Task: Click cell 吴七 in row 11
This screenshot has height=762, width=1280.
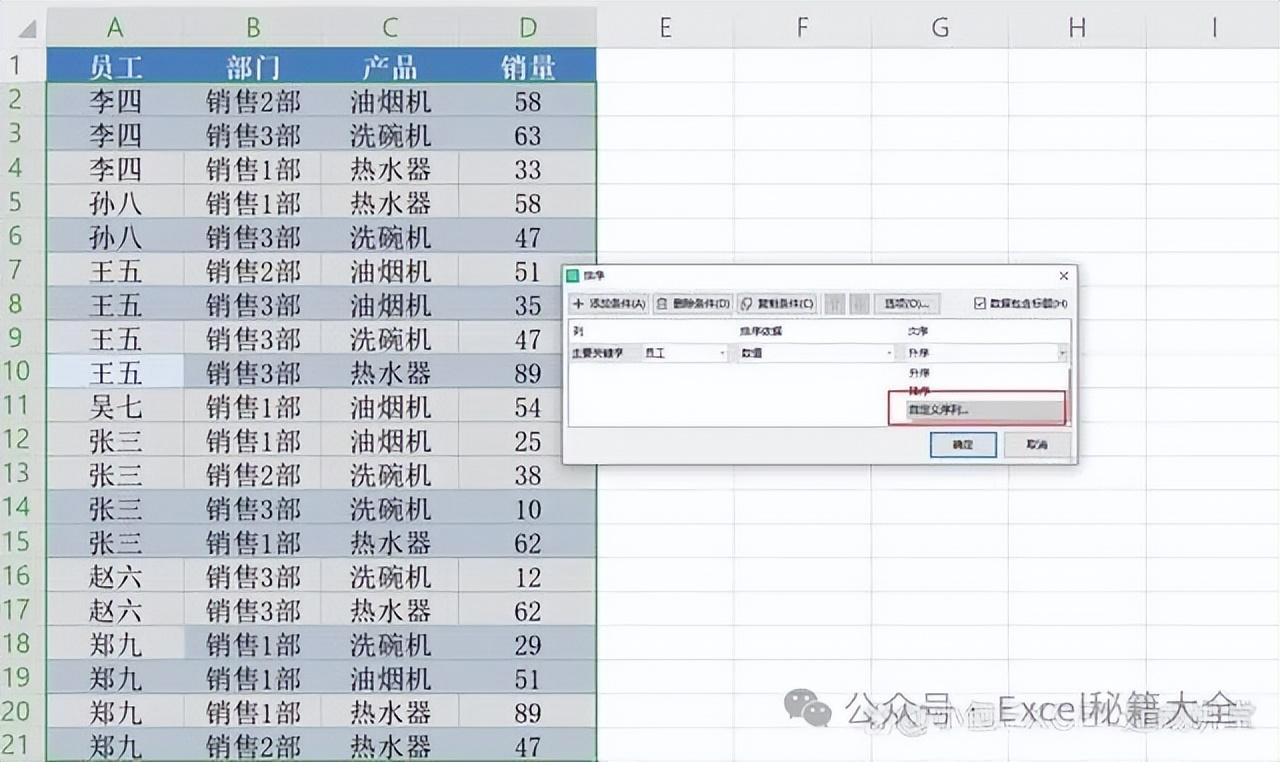Action: tap(115, 406)
